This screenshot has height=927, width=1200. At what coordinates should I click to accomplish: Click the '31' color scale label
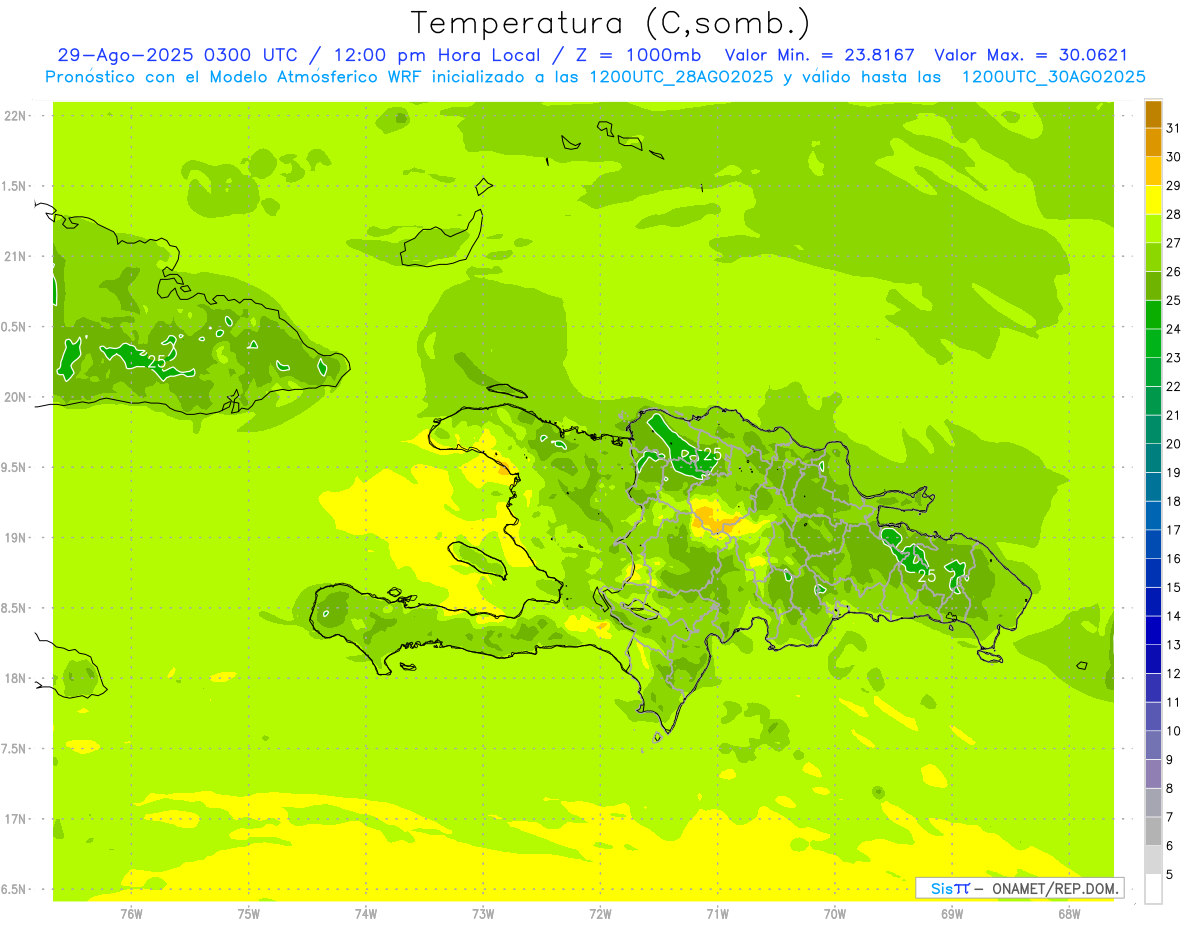click(x=1174, y=128)
